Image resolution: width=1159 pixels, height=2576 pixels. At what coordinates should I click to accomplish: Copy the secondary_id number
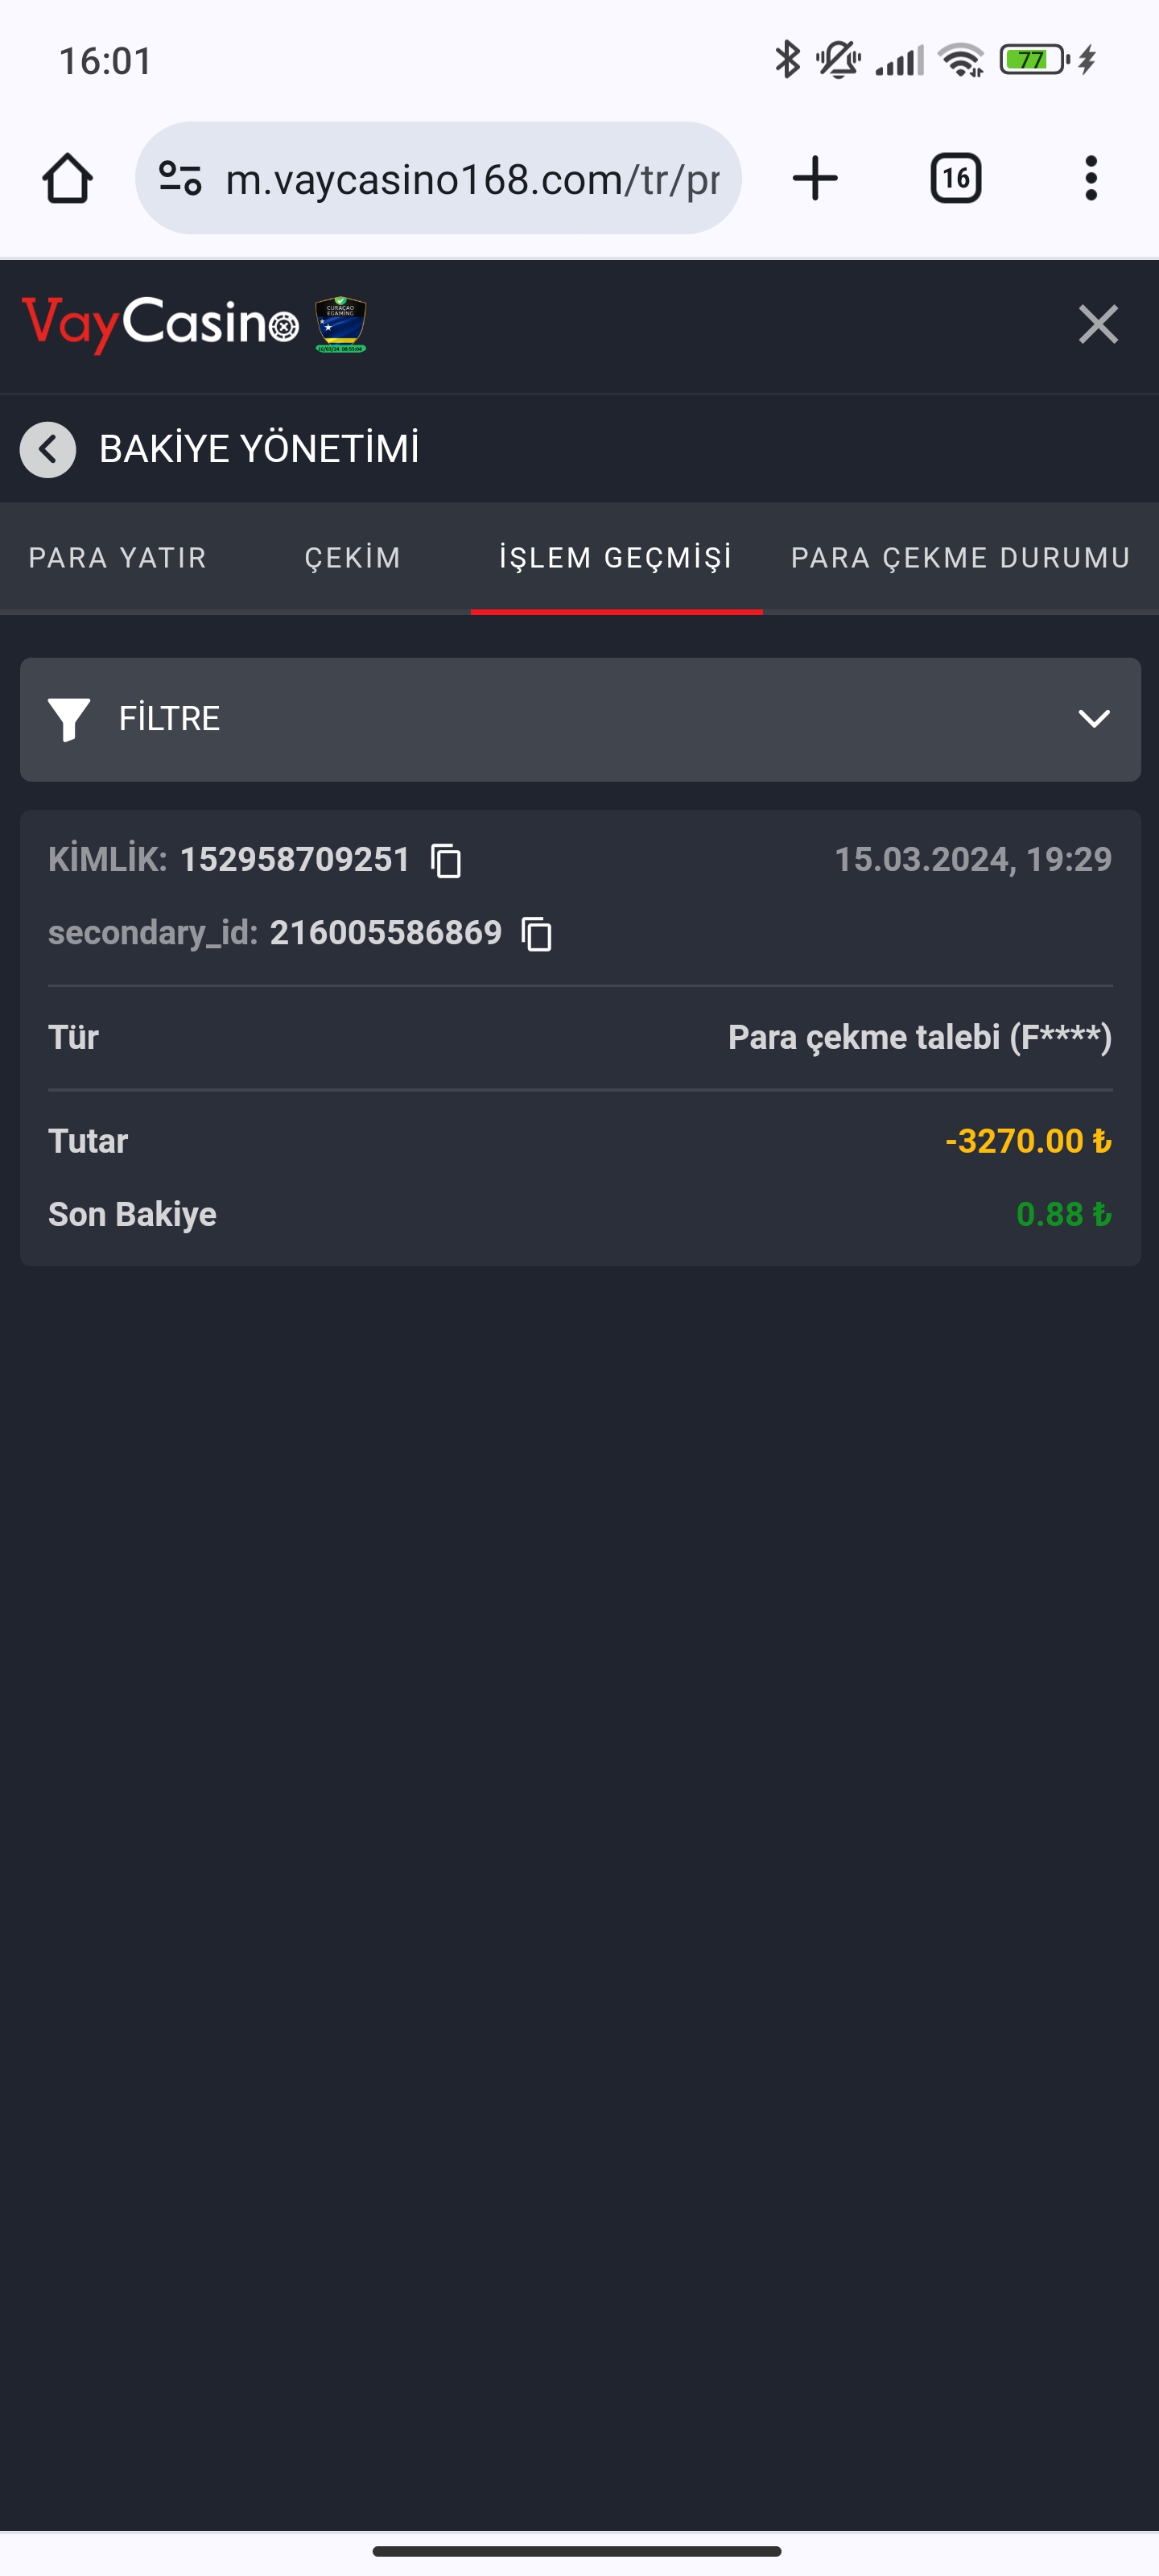pyautogui.click(x=537, y=934)
